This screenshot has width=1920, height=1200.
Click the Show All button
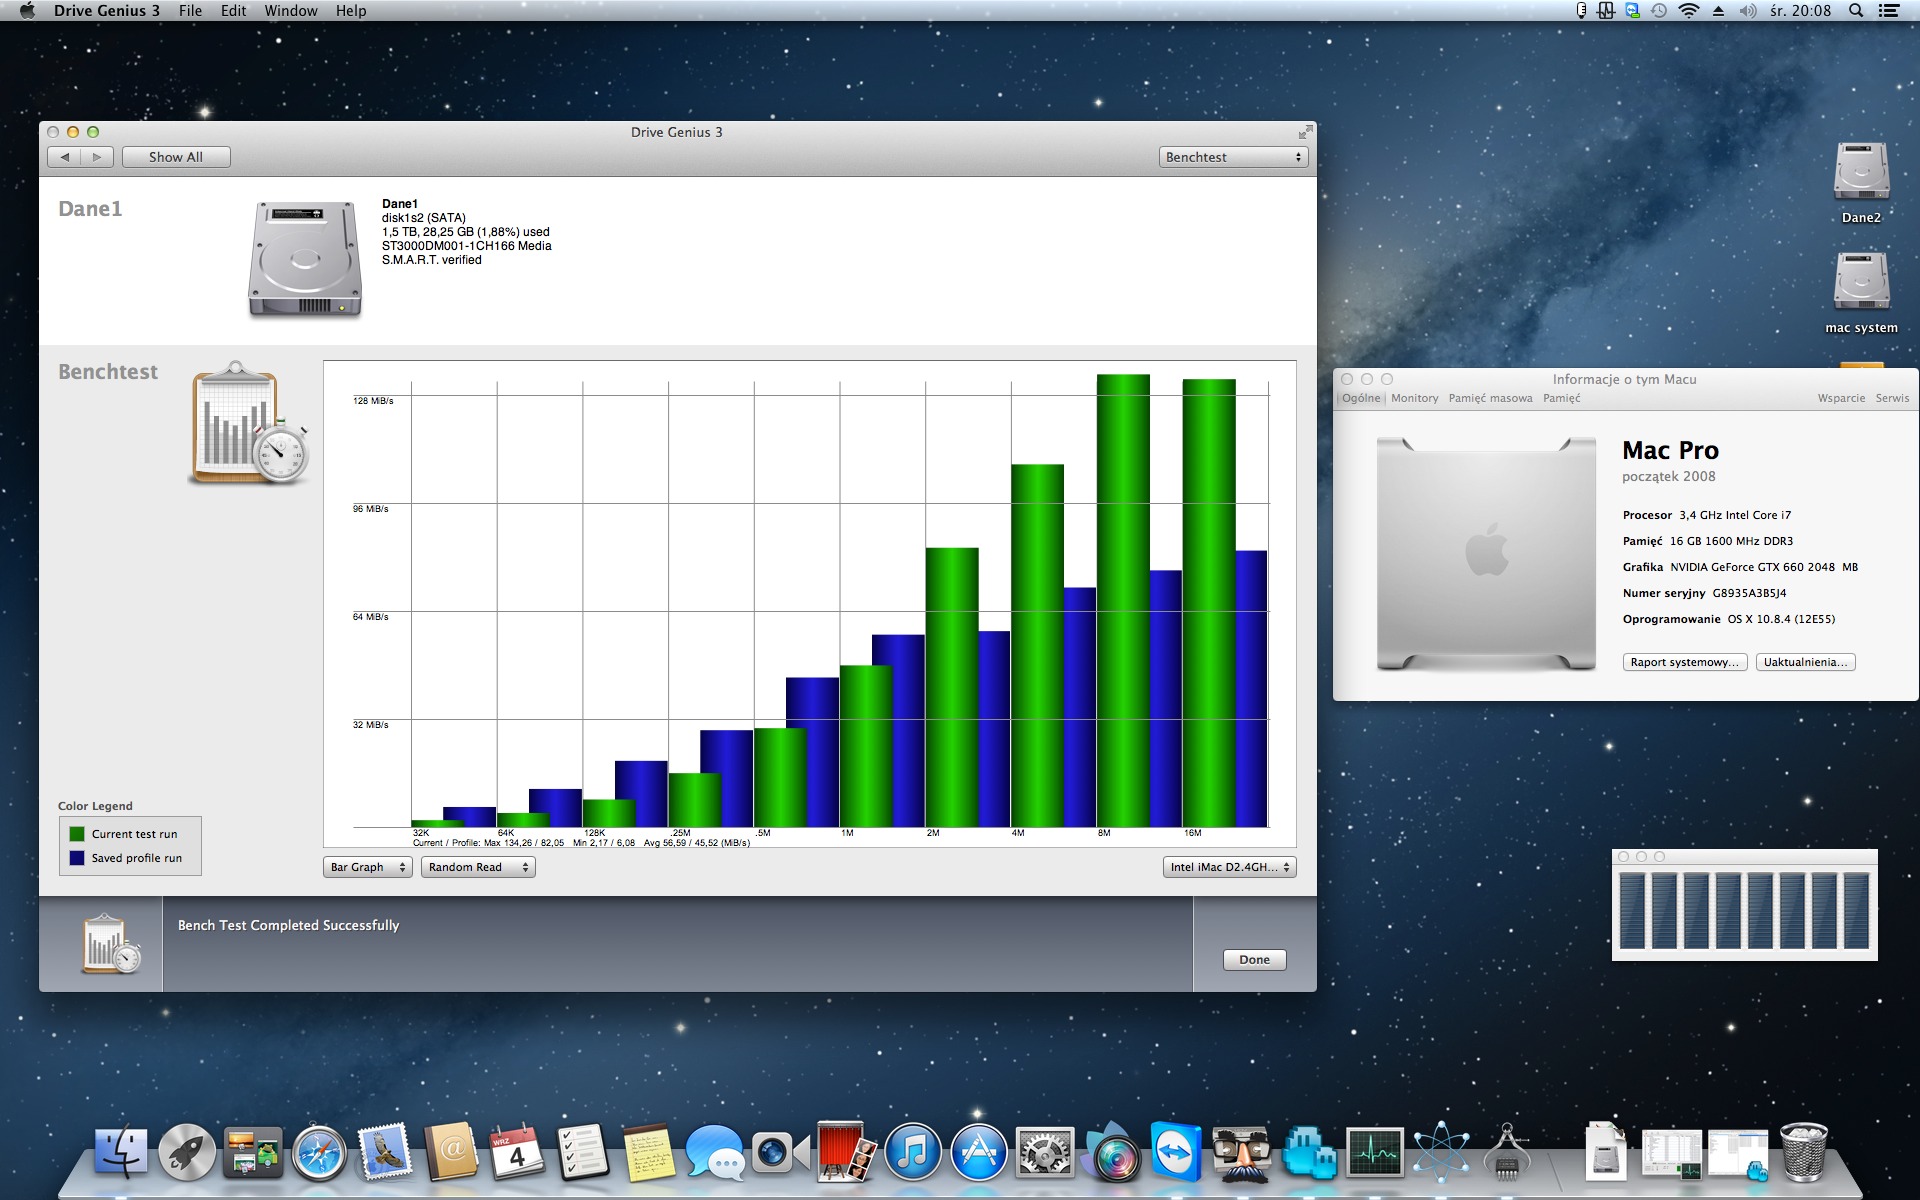click(x=176, y=157)
